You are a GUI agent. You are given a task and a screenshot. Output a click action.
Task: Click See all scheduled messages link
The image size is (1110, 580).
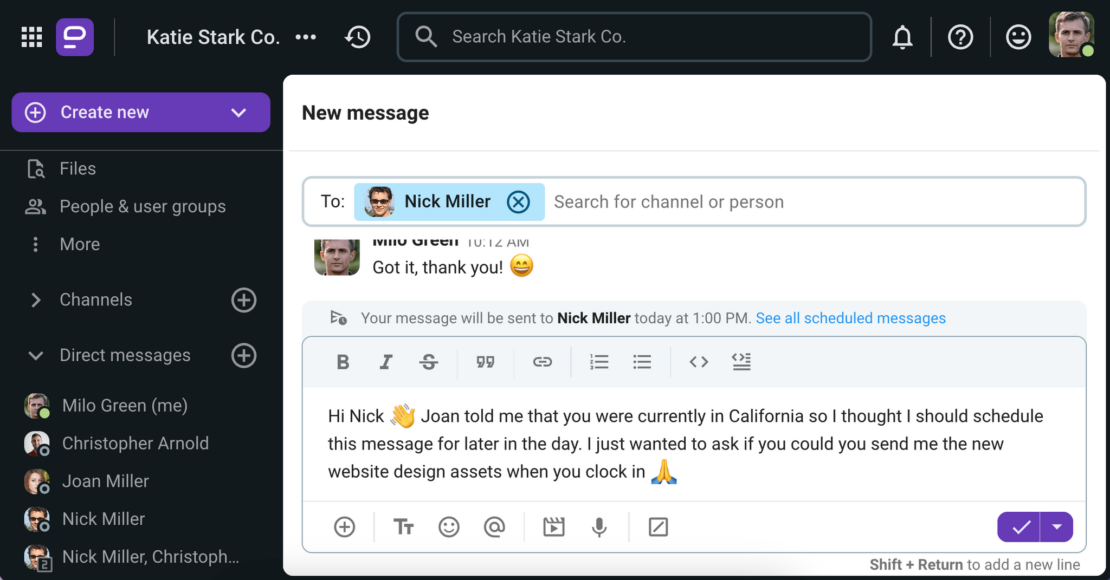pyautogui.click(x=850, y=318)
